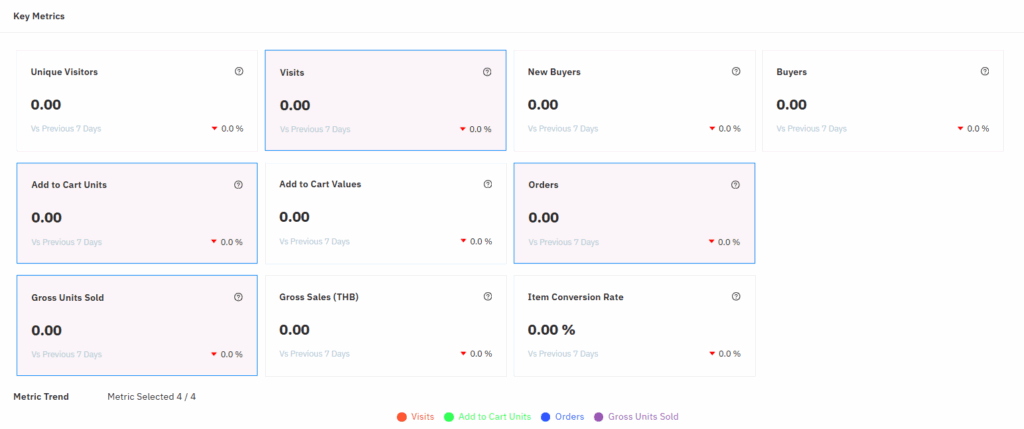Click Item Conversion Rate help icon
1024x429 pixels.
(736, 296)
